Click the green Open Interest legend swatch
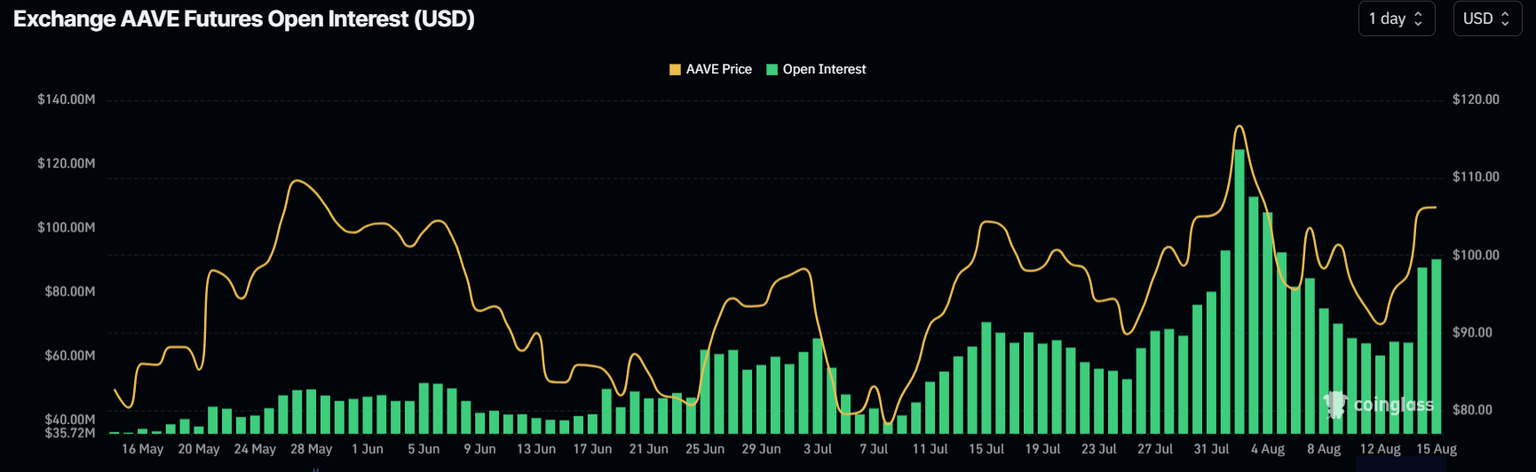Screen dimensions: 1536x472 tap(771, 70)
